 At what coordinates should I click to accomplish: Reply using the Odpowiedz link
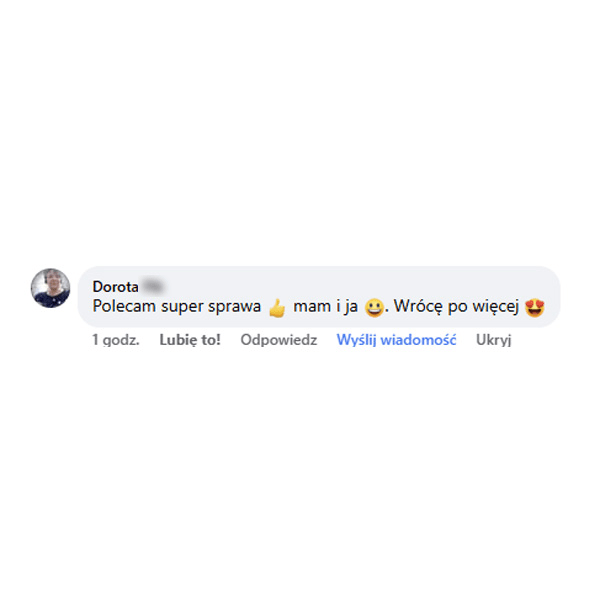279,340
